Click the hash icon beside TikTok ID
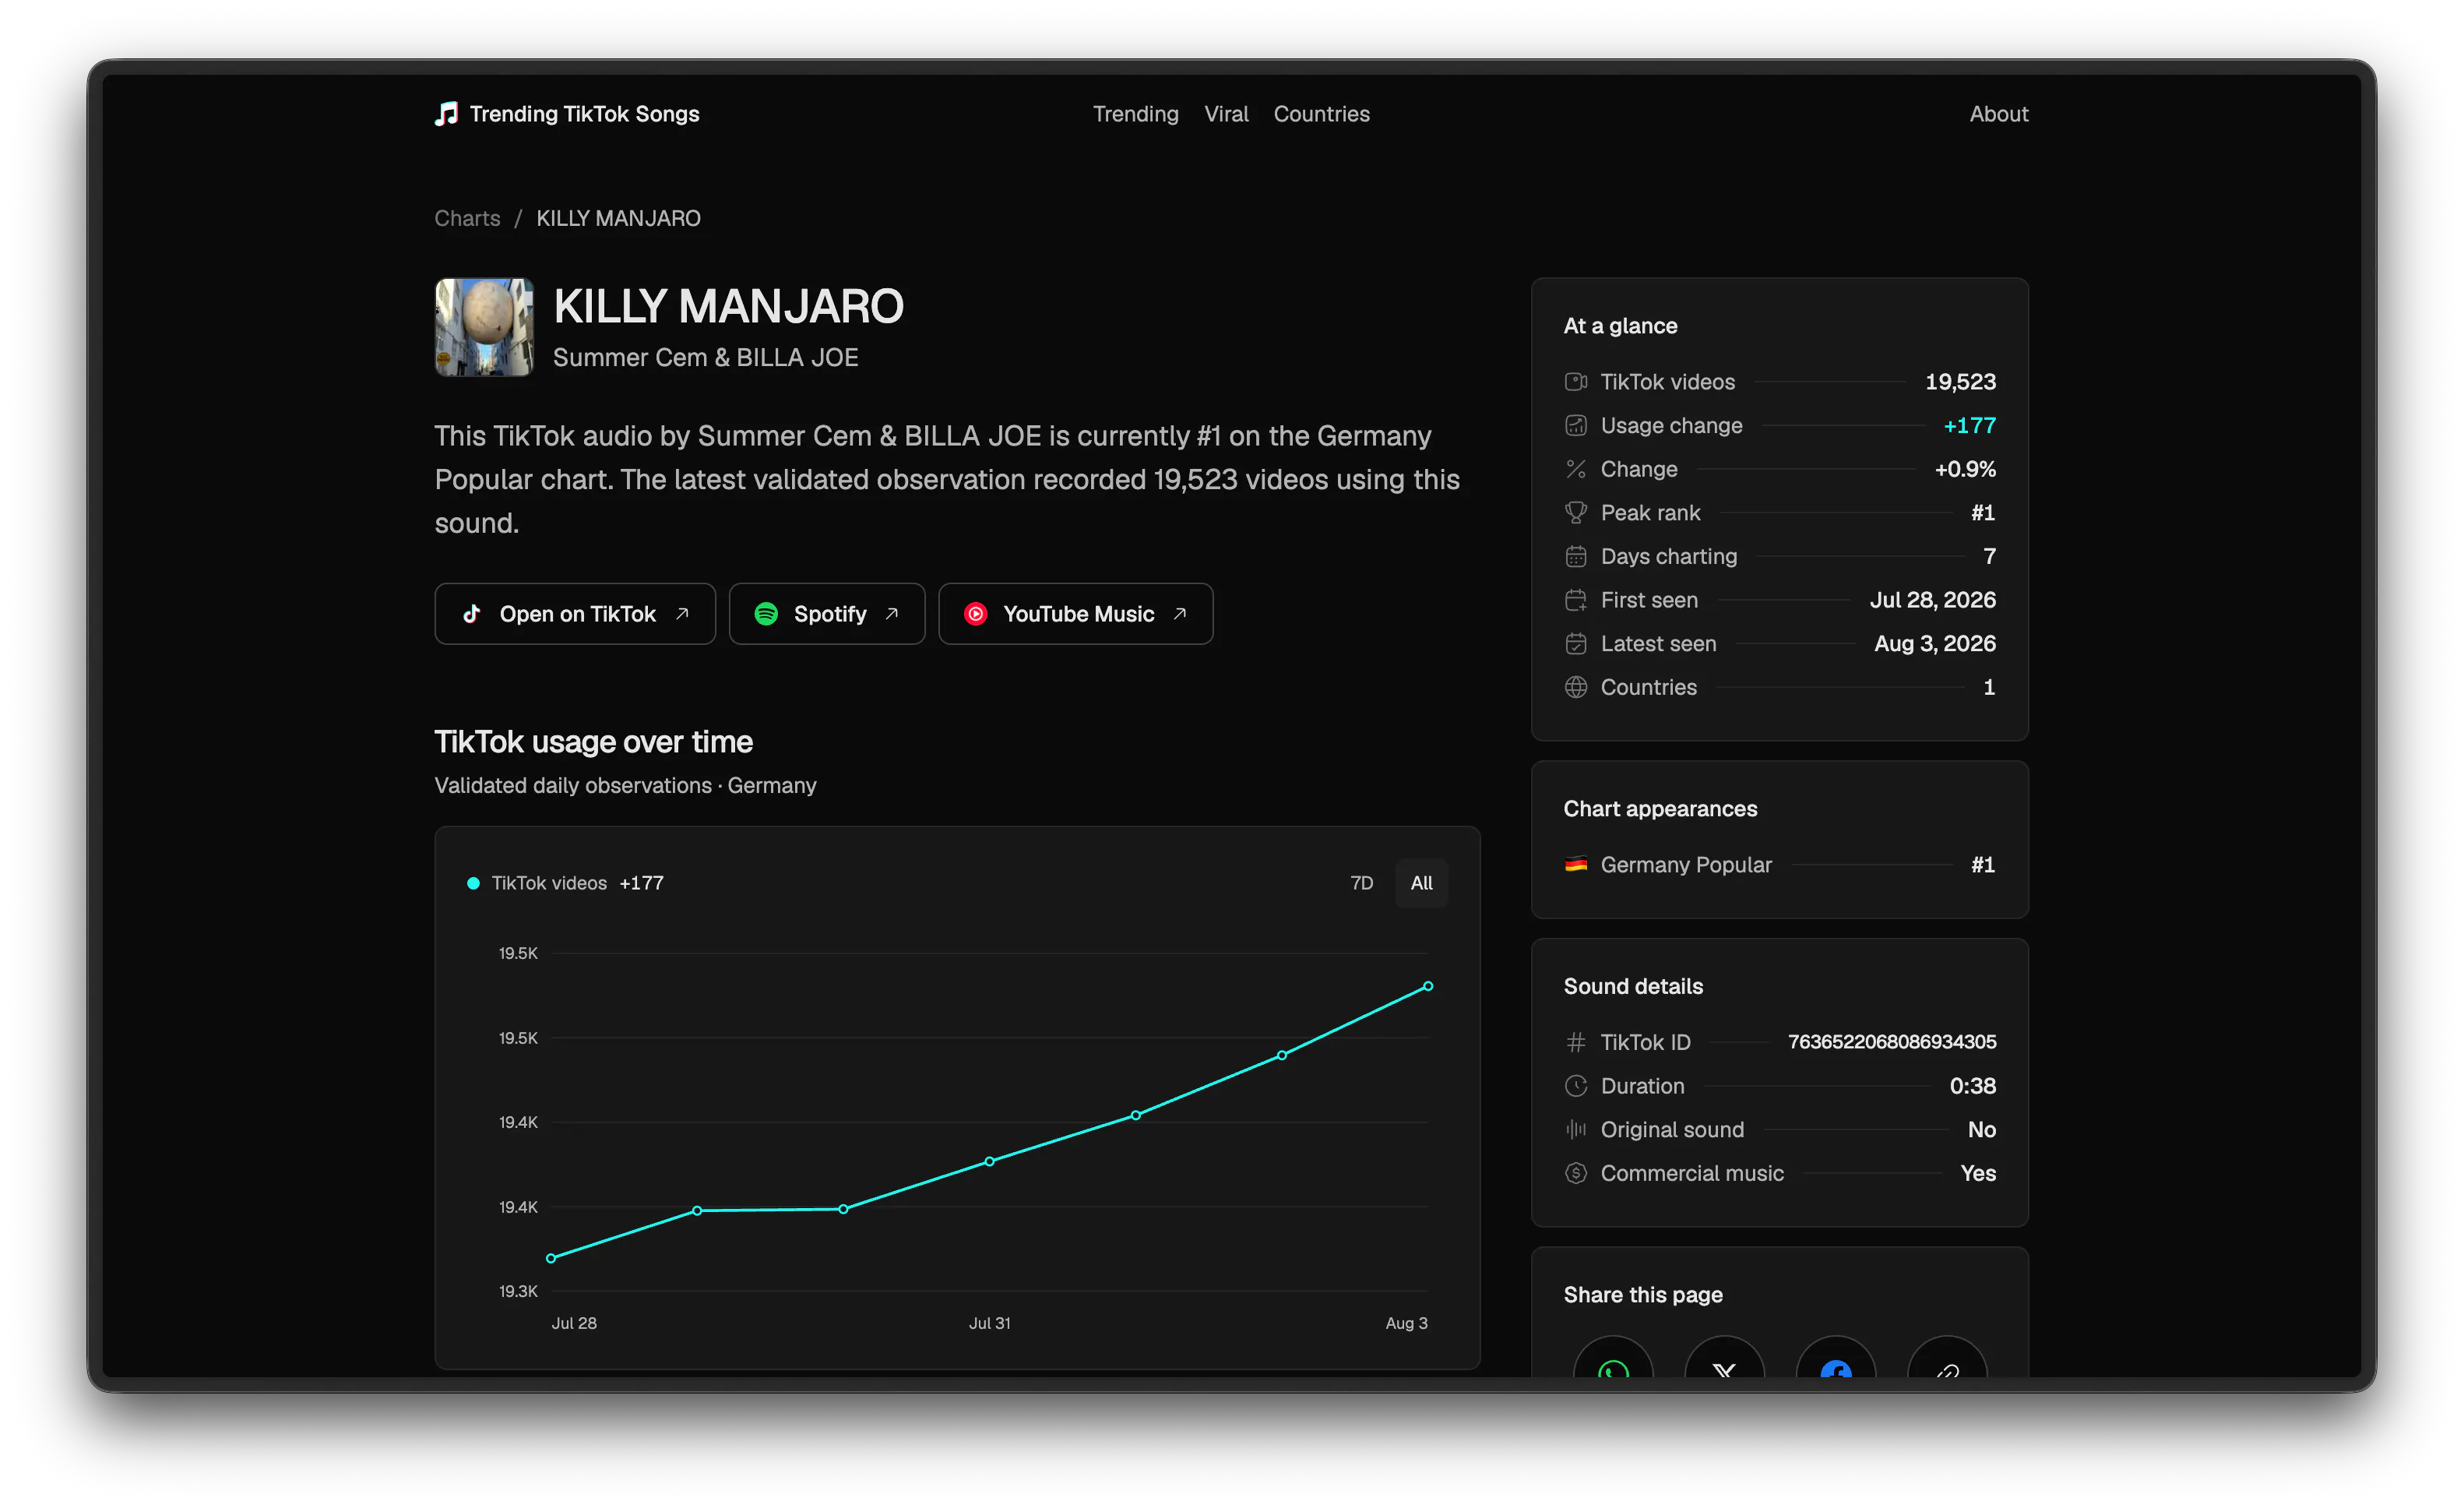 point(1575,1042)
